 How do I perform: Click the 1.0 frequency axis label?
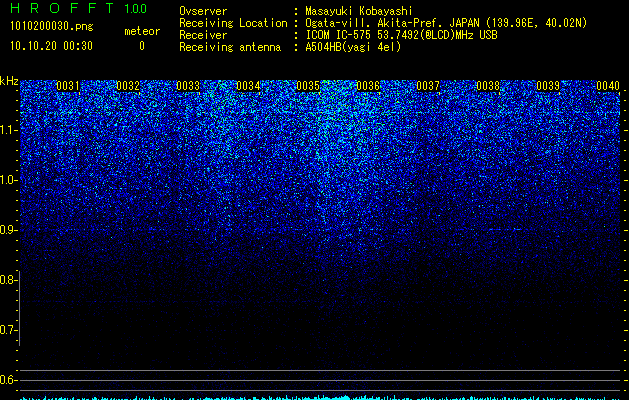click(x=8, y=180)
